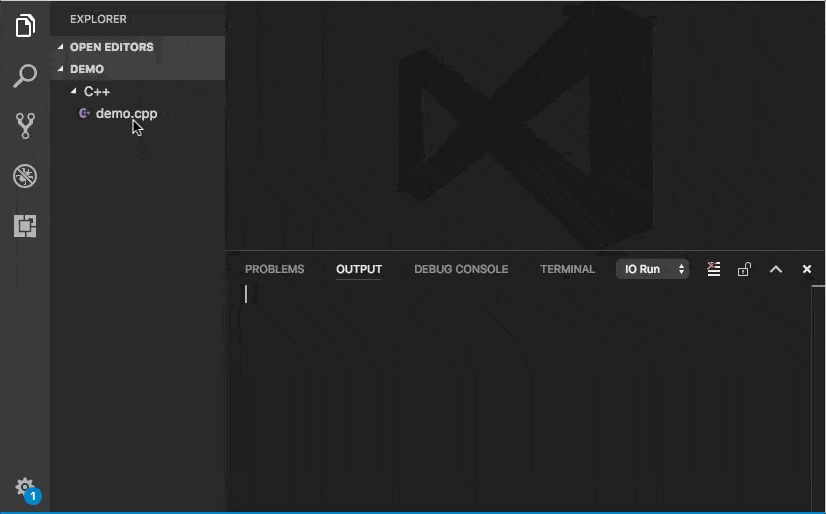Open the Source Control view
This screenshot has width=826, height=514.
coord(25,126)
